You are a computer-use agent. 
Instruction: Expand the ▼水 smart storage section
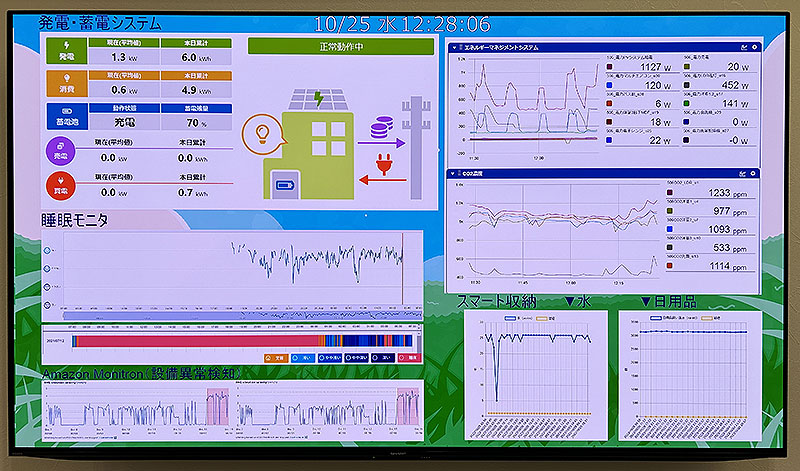578,300
